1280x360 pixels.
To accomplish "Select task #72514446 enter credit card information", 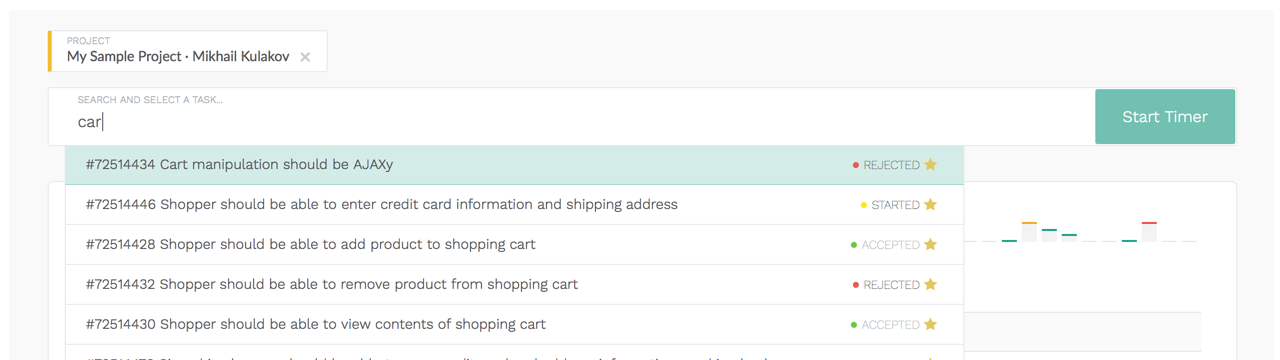I will click(x=515, y=205).
